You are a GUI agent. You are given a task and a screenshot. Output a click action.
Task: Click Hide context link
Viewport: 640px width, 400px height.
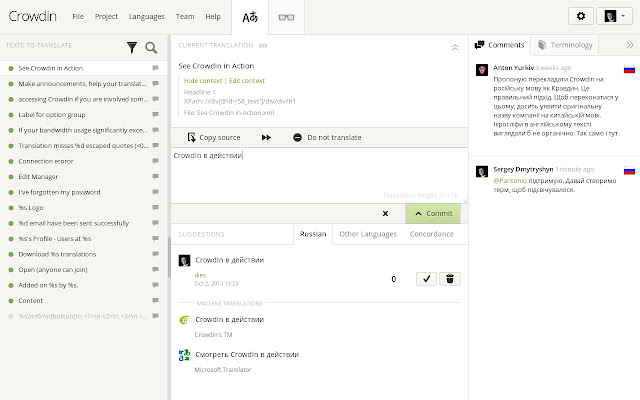pos(203,80)
